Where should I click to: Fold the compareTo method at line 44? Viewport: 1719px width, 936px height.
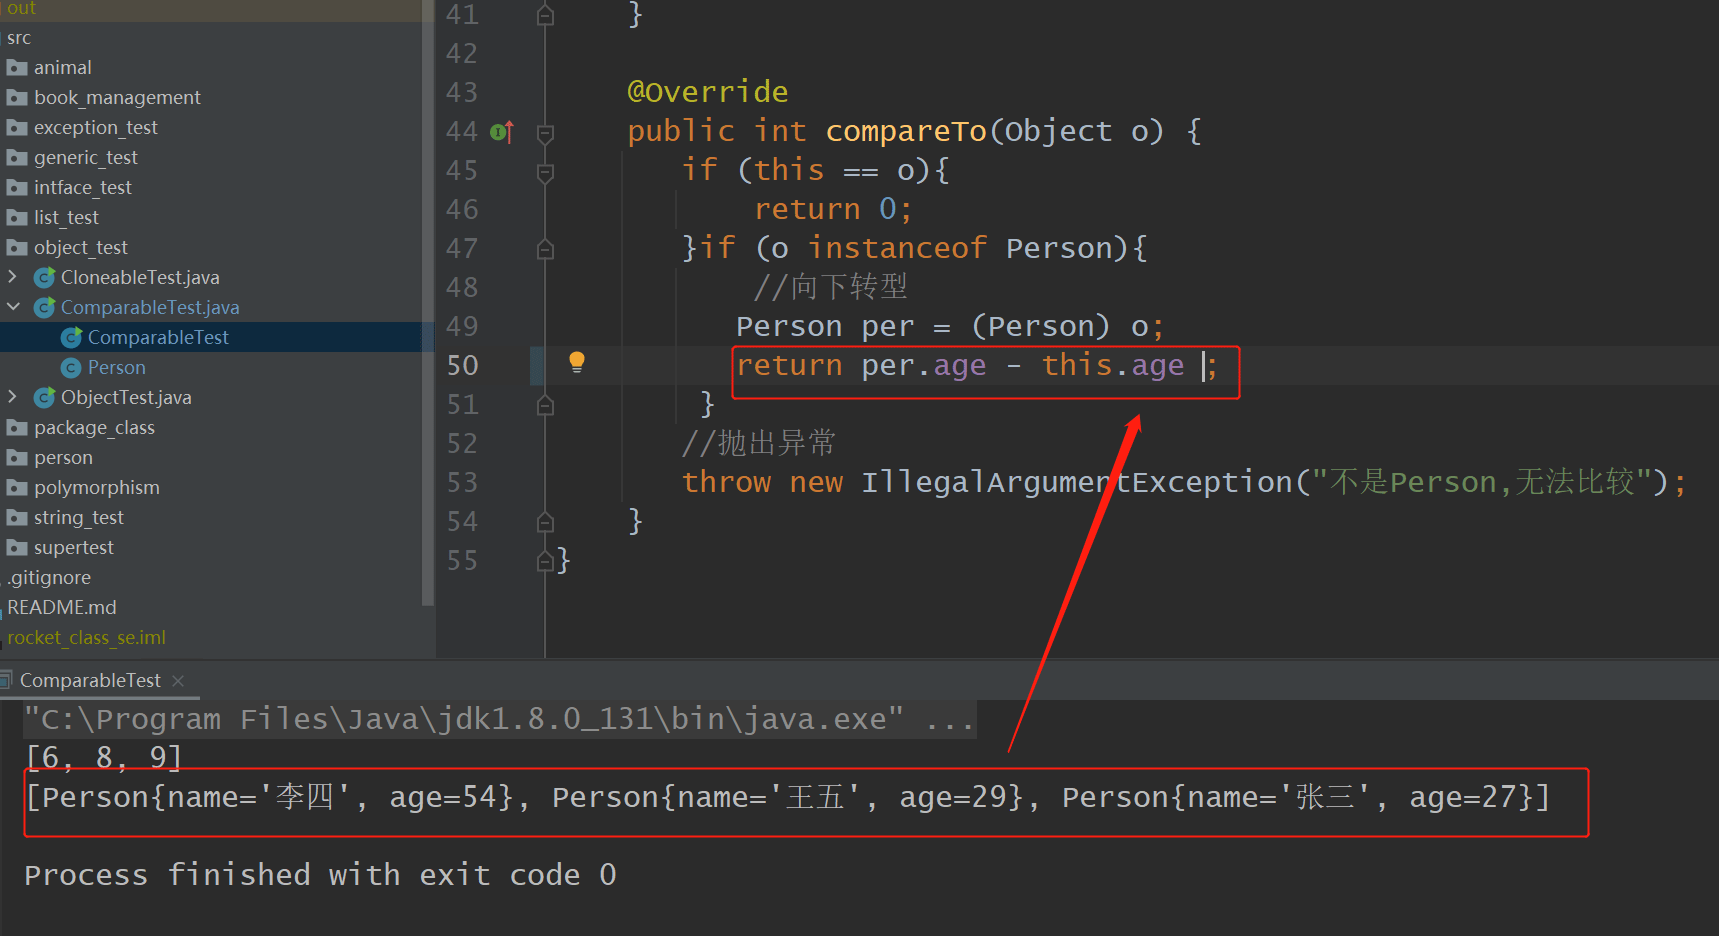(x=545, y=132)
